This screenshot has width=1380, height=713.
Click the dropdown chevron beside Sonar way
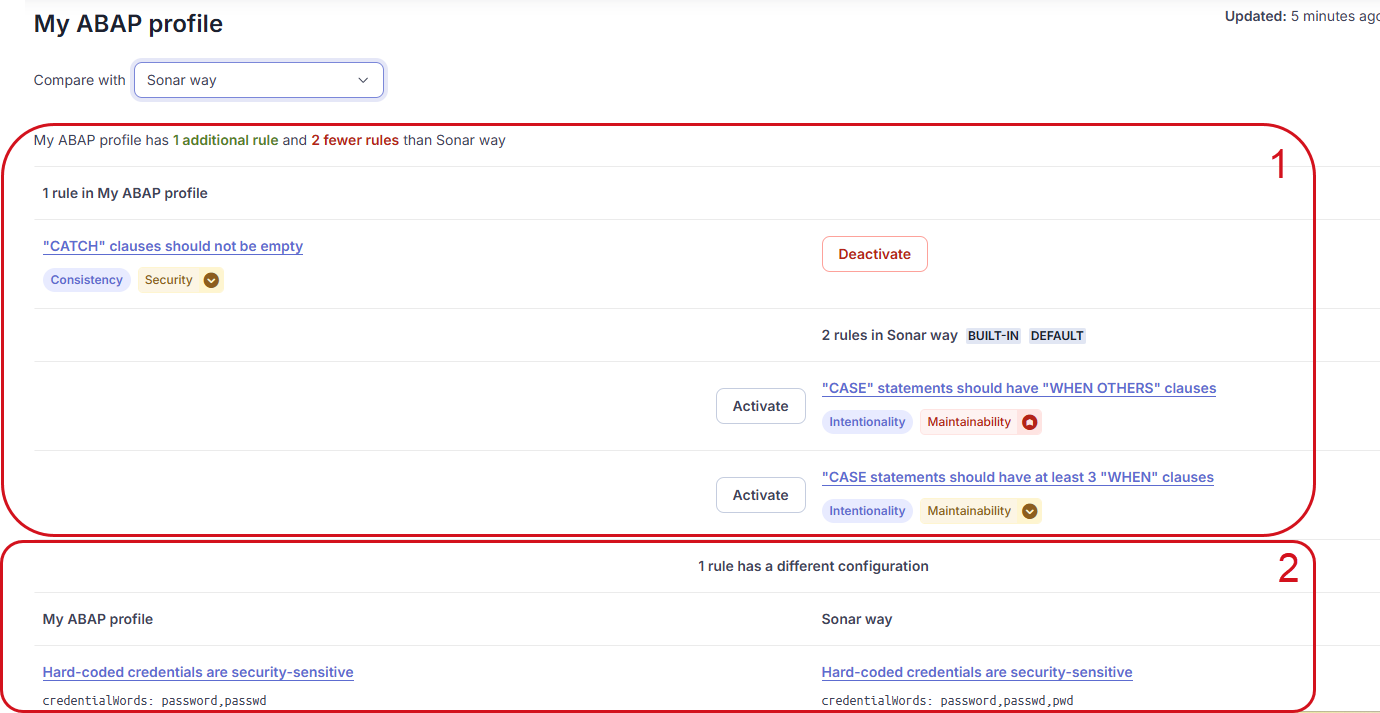tap(363, 80)
